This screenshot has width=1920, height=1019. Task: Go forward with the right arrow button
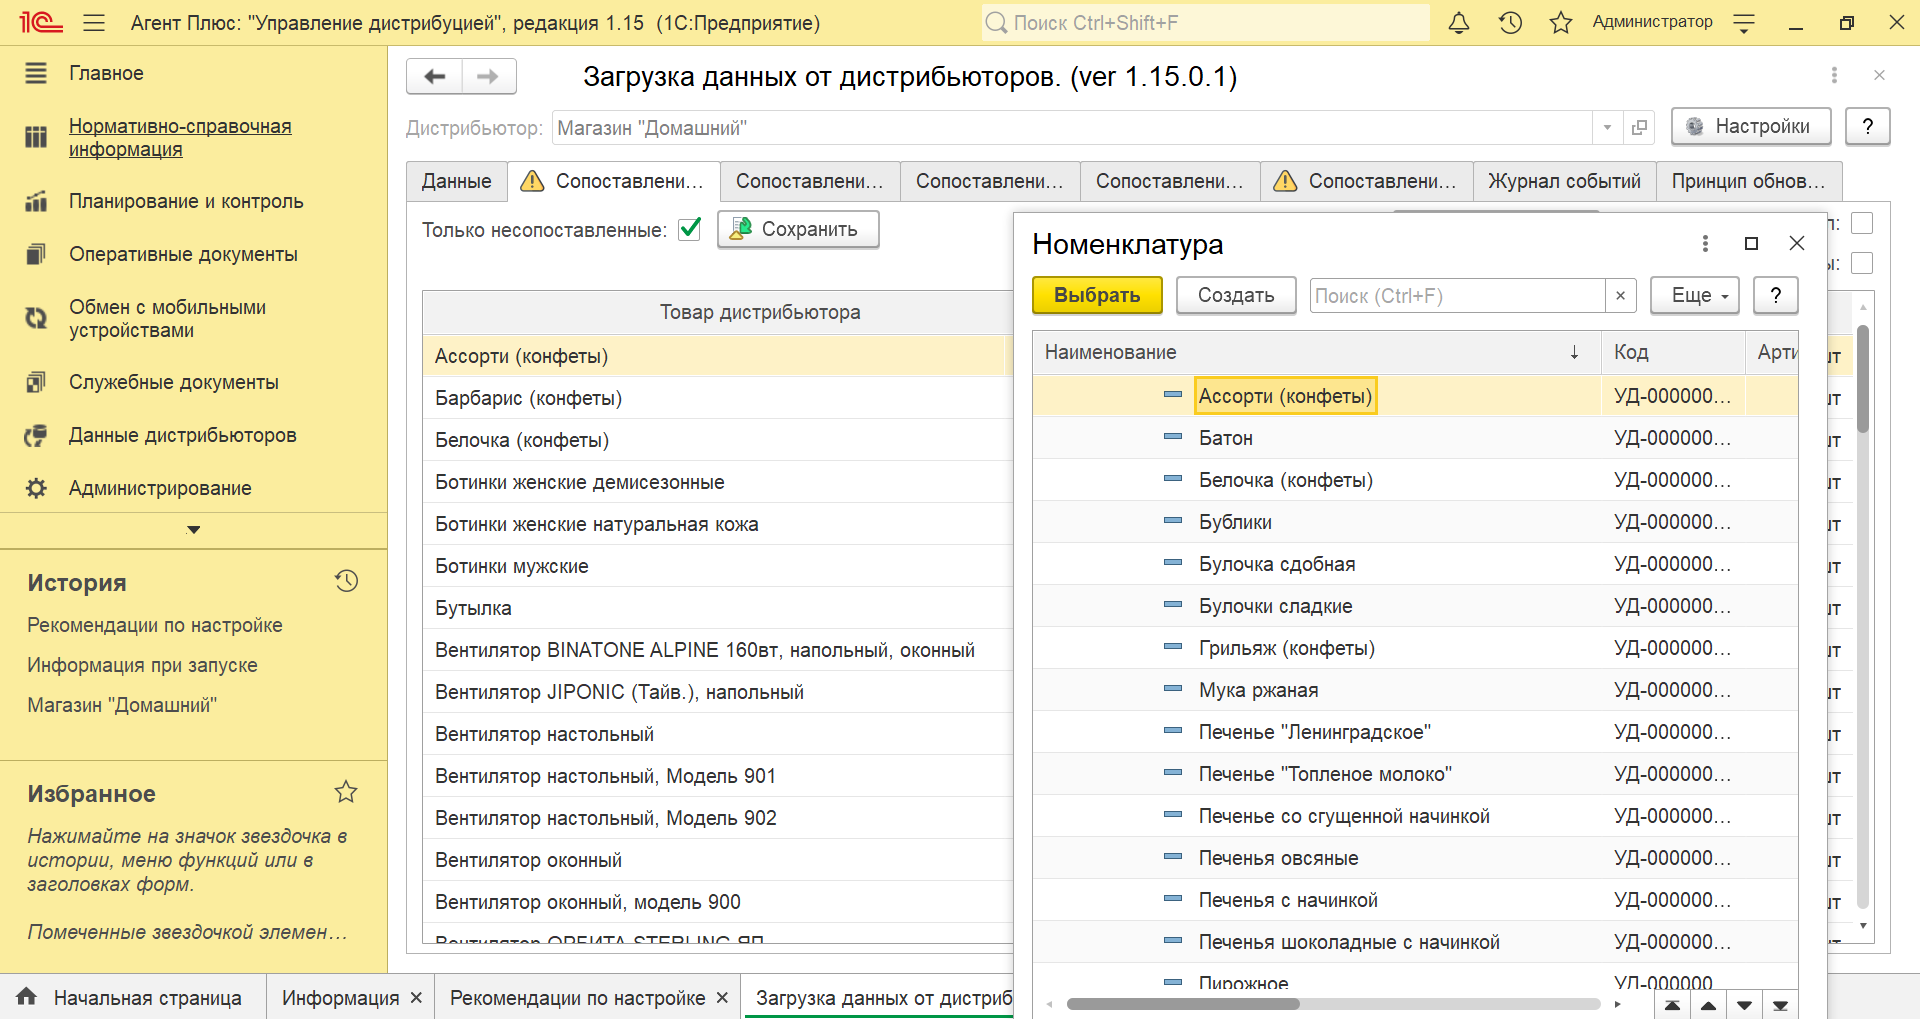point(488,77)
